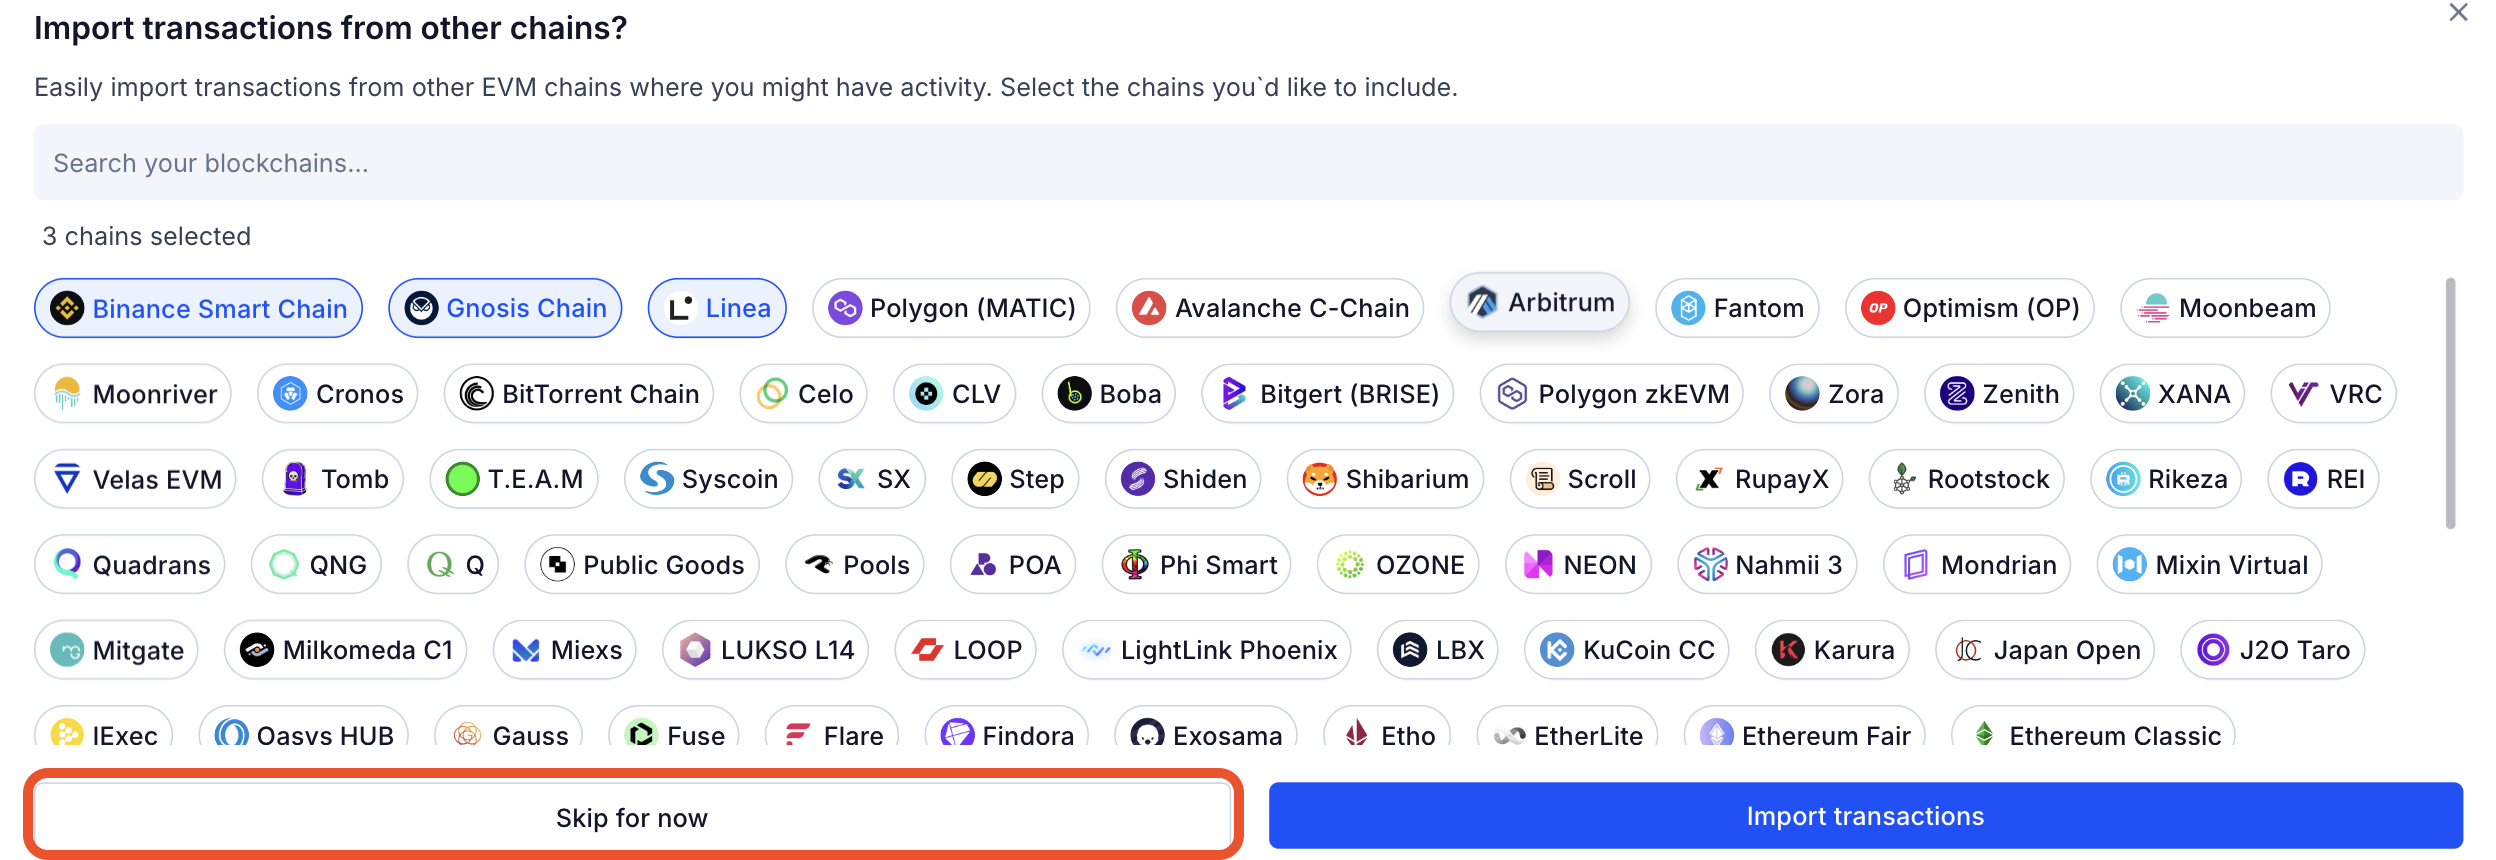Image resolution: width=2496 pixels, height=860 pixels.
Task: Select the Fantom chain chip
Action: (1737, 308)
